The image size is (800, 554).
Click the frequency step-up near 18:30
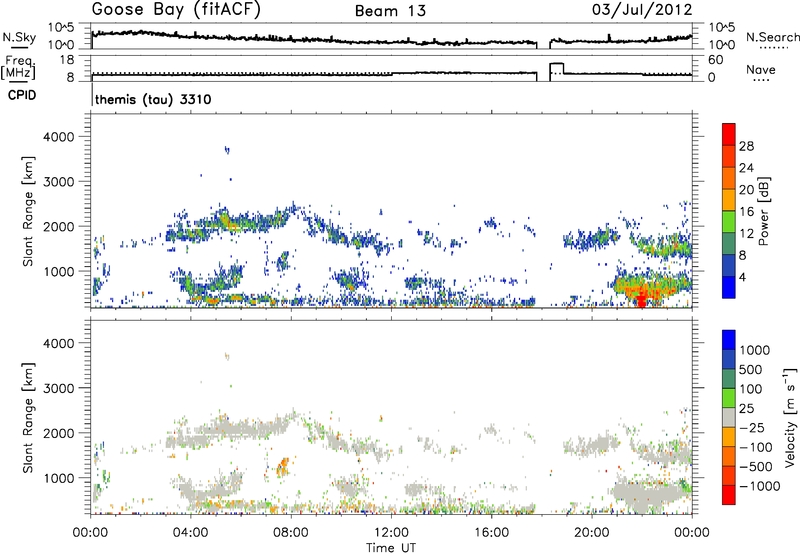[556, 68]
